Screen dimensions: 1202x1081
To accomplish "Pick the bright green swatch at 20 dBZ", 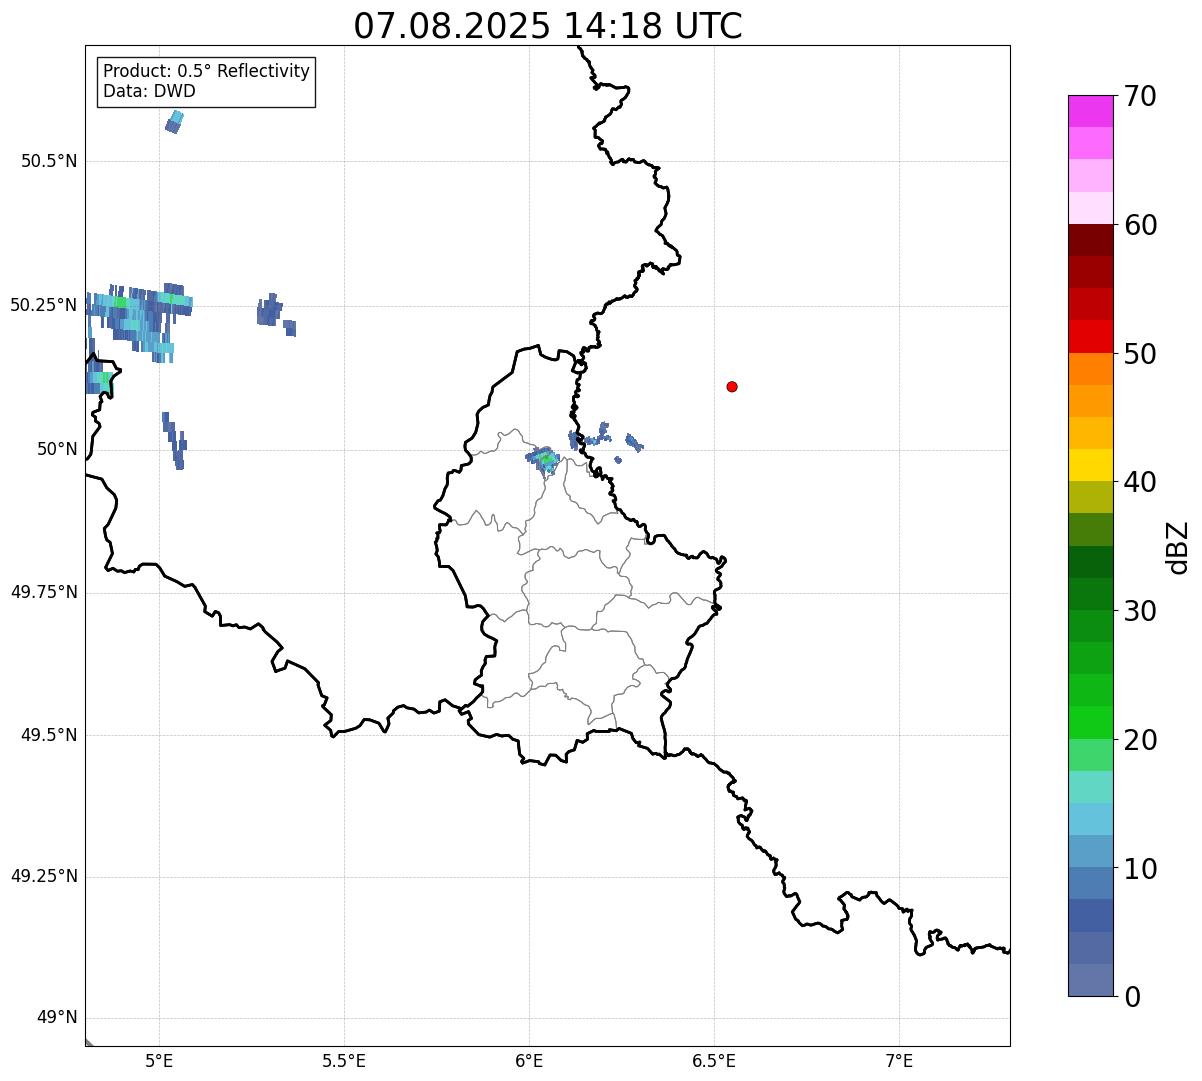I will click(1090, 723).
